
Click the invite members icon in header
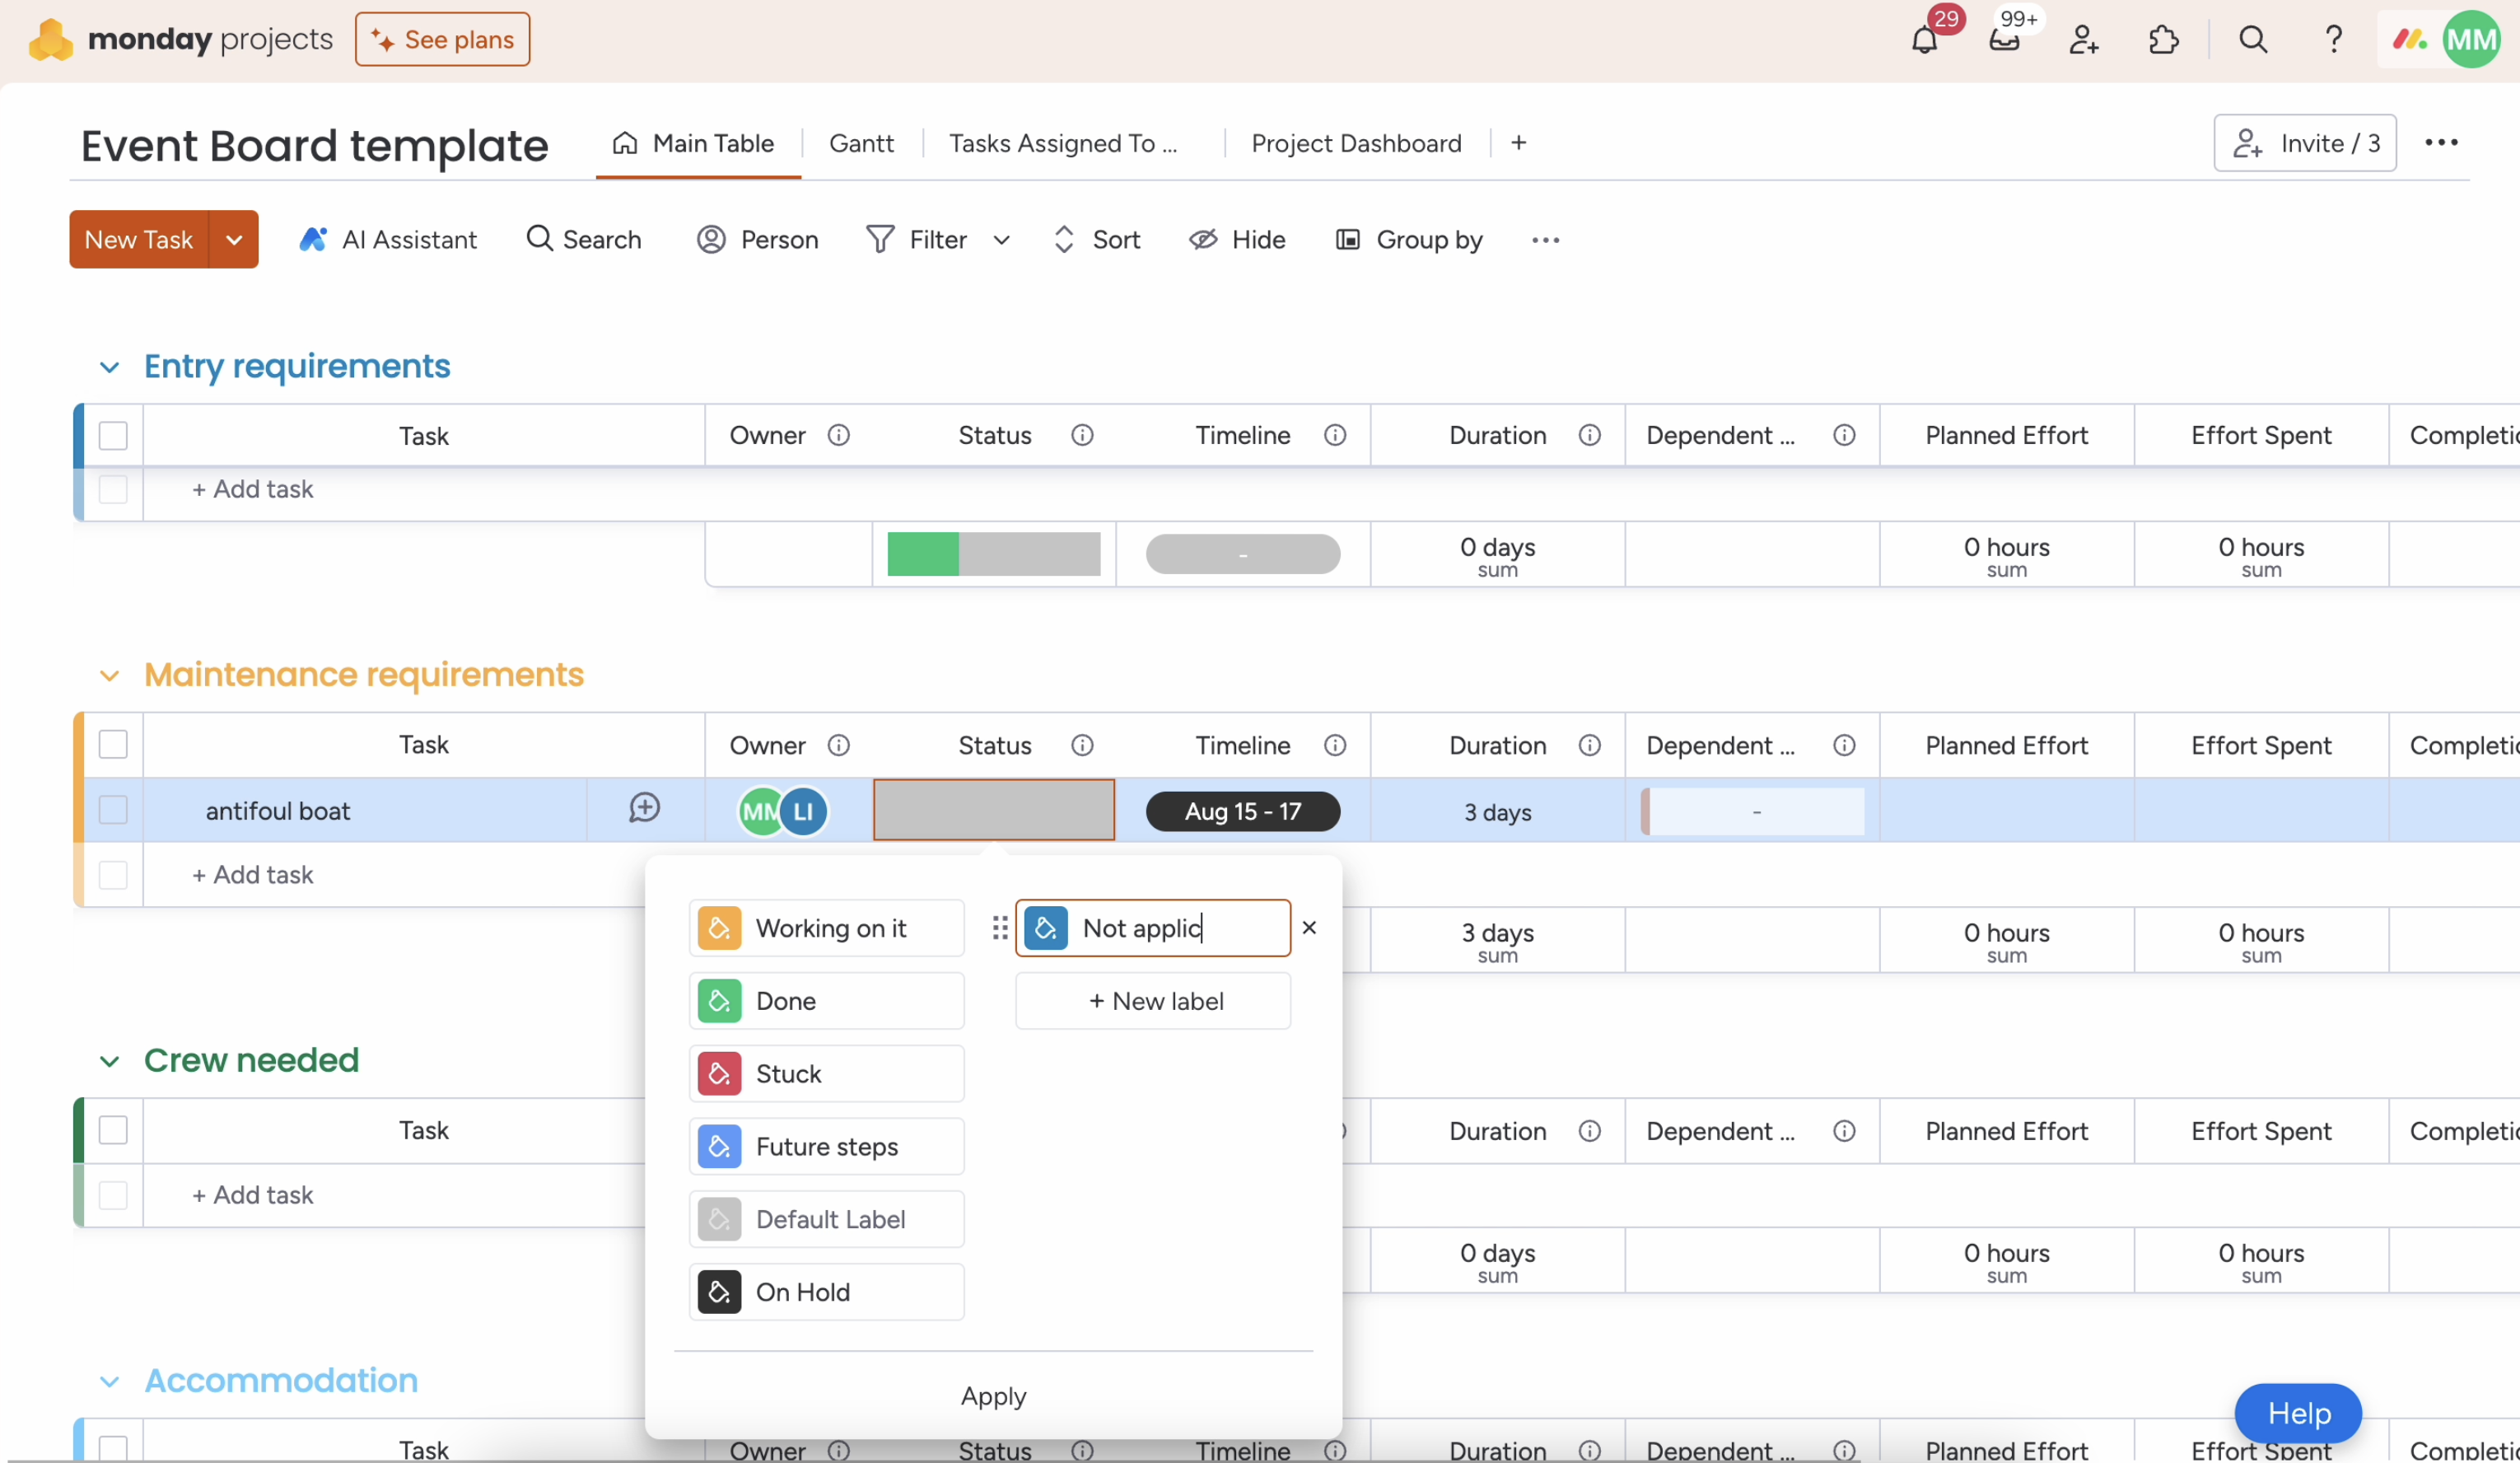2083,40
